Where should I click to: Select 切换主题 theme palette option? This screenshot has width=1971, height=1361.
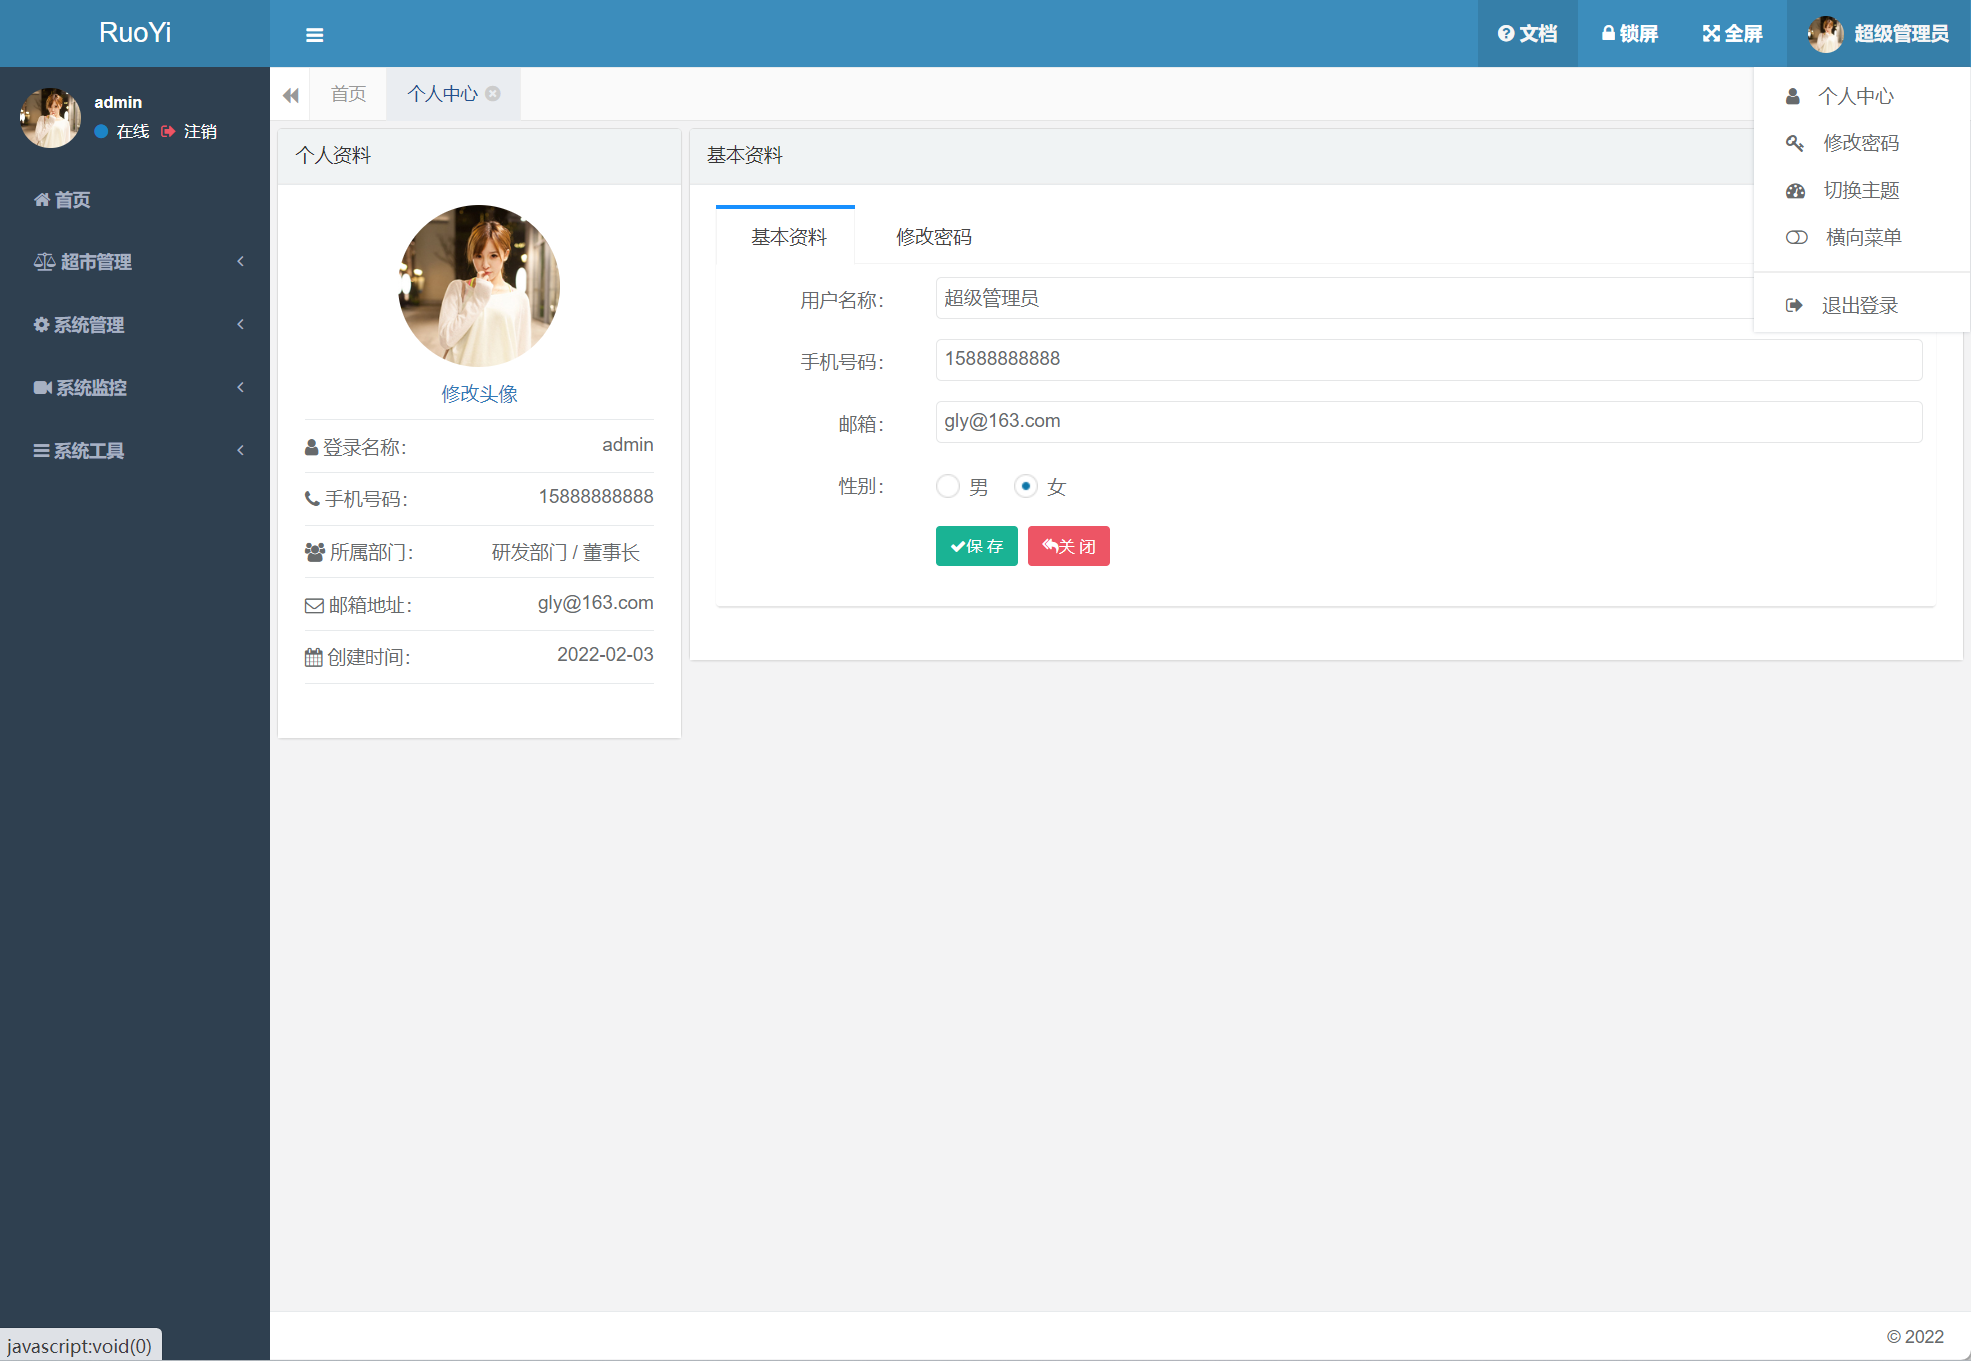click(x=1860, y=190)
